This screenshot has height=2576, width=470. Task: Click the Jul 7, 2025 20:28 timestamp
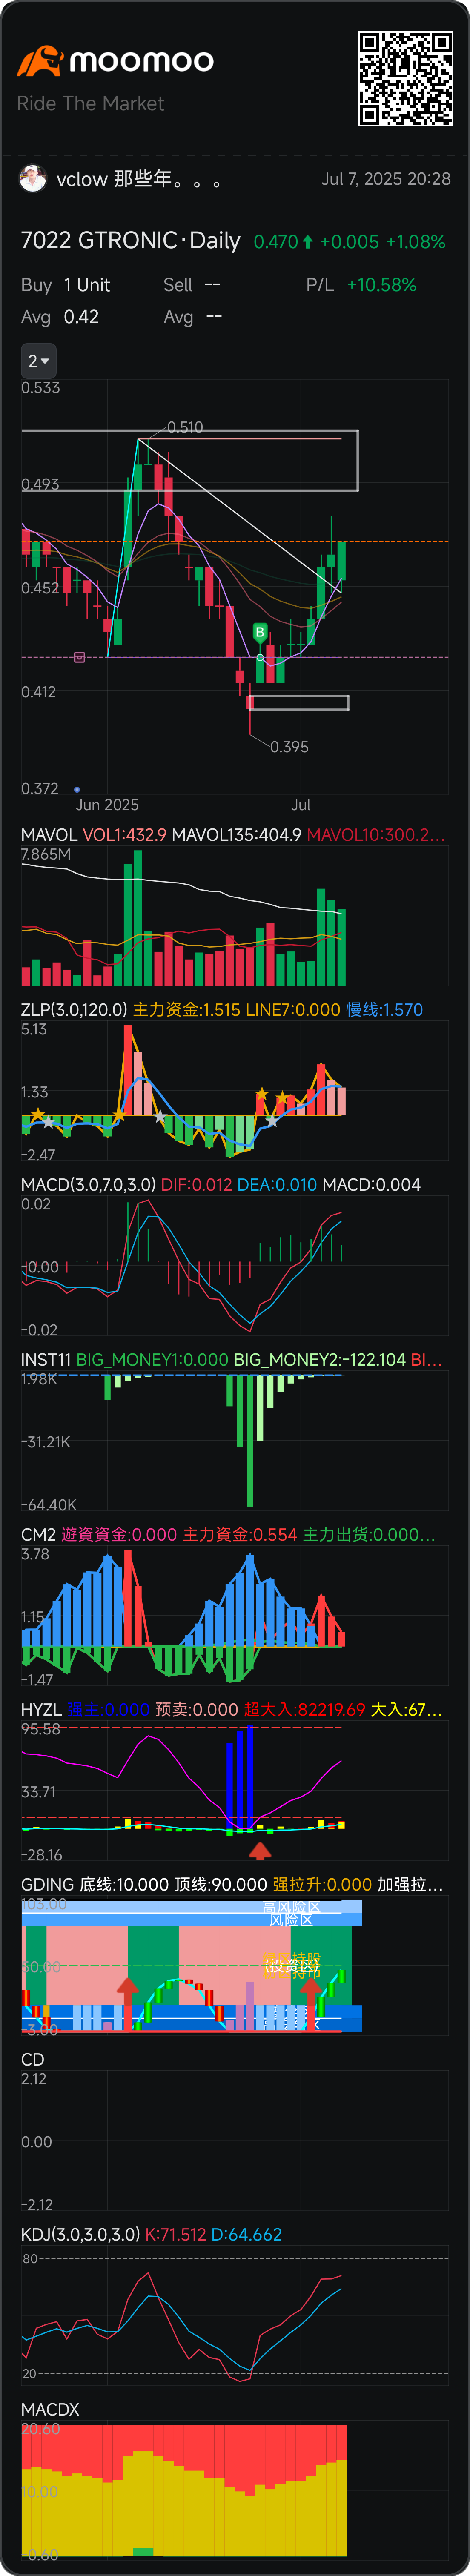coord(386,179)
